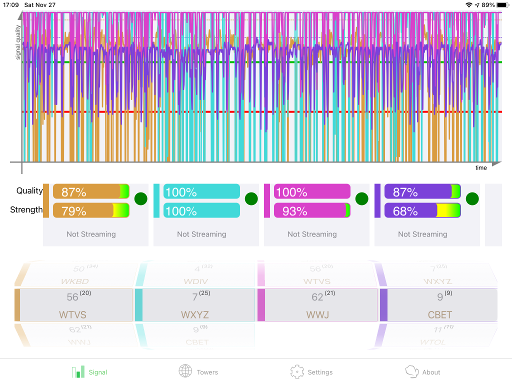Tap Not Streaming under the purple tuner
Image resolution: width=512 pixels, height=384 pixels.
[x=422, y=234]
